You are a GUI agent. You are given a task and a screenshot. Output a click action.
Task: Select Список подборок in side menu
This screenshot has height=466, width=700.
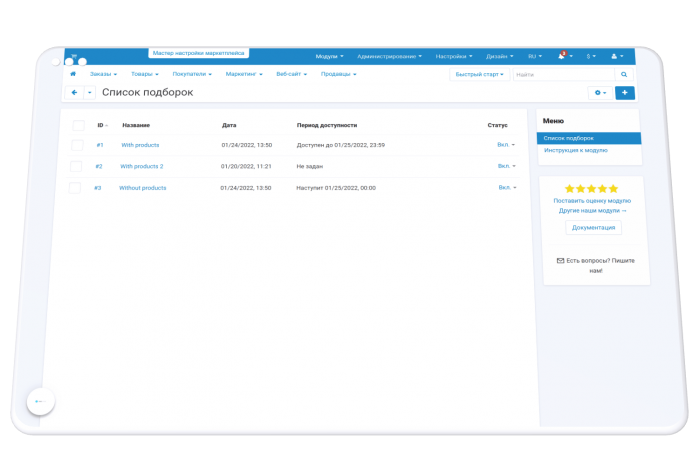[589, 138]
